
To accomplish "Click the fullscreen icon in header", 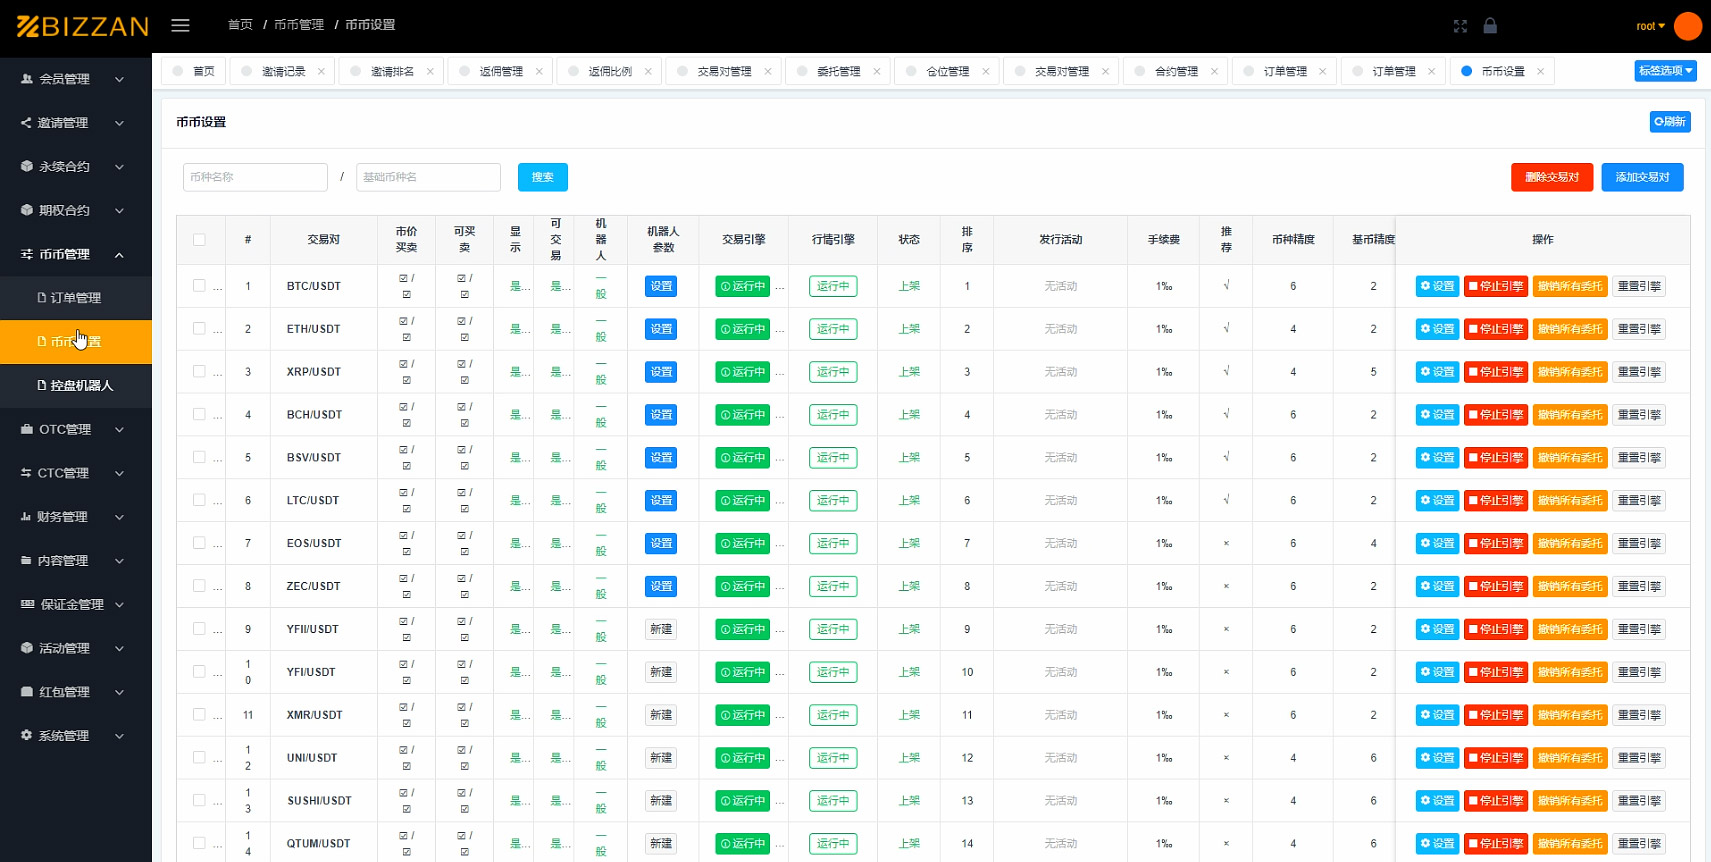I will (x=1460, y=26).
